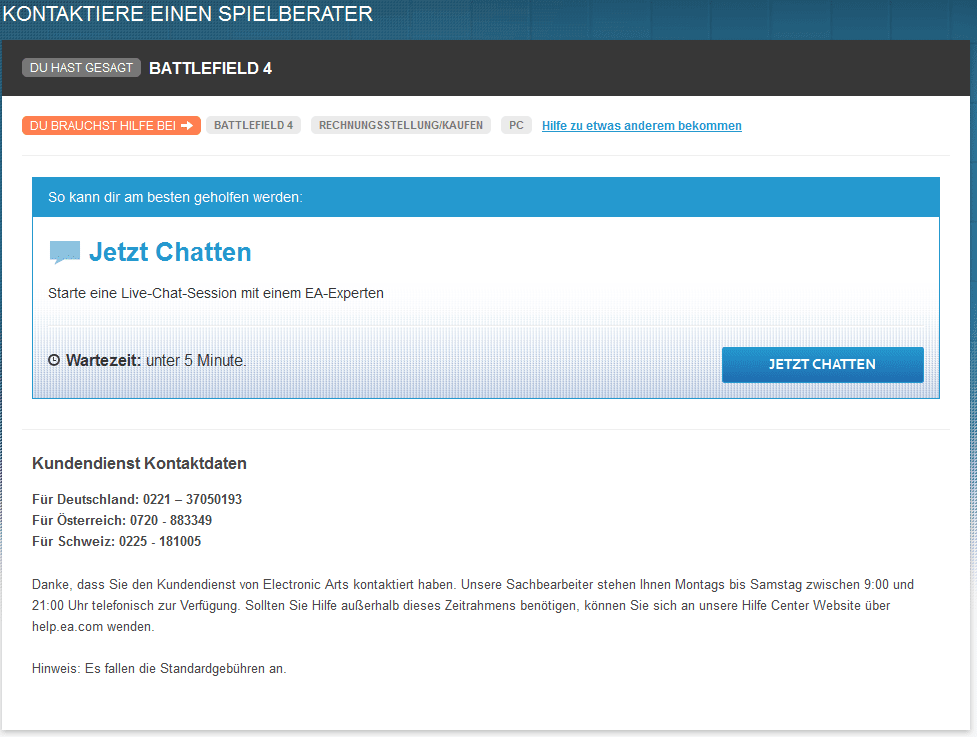Click the 'Jetzt Chatten' blue heading
Viewport: 977px width, 737px height.
coord(170,252)
